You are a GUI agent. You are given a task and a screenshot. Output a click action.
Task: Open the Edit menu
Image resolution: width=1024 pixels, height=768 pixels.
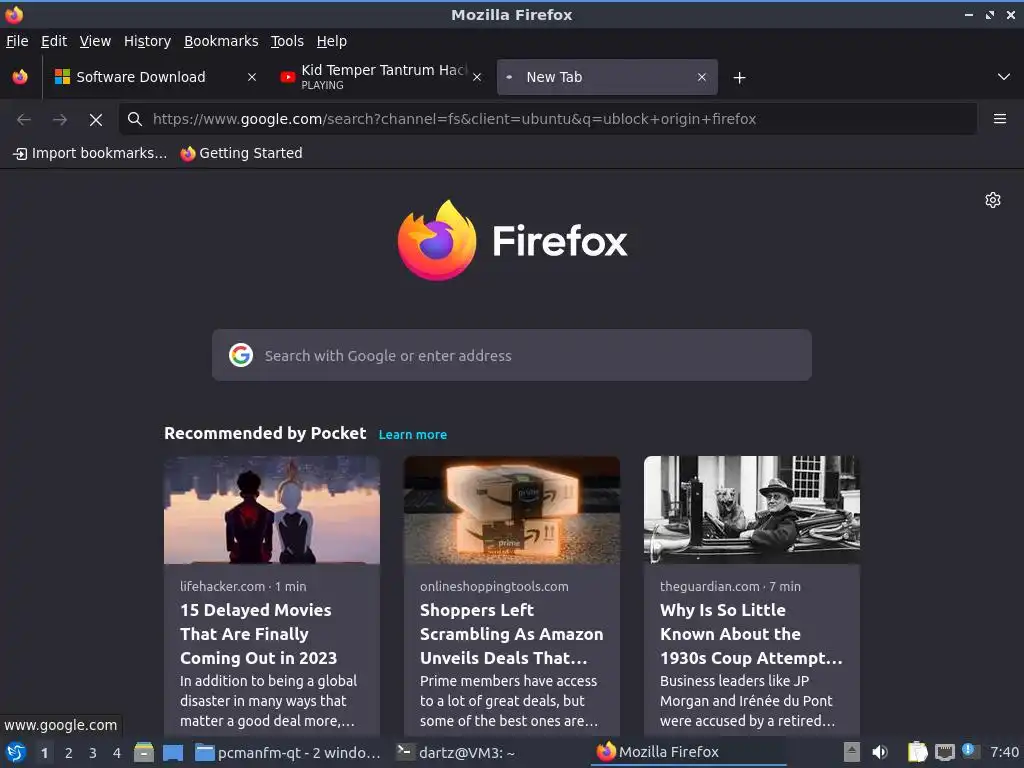pyautogui.click(x=54, y=41)
